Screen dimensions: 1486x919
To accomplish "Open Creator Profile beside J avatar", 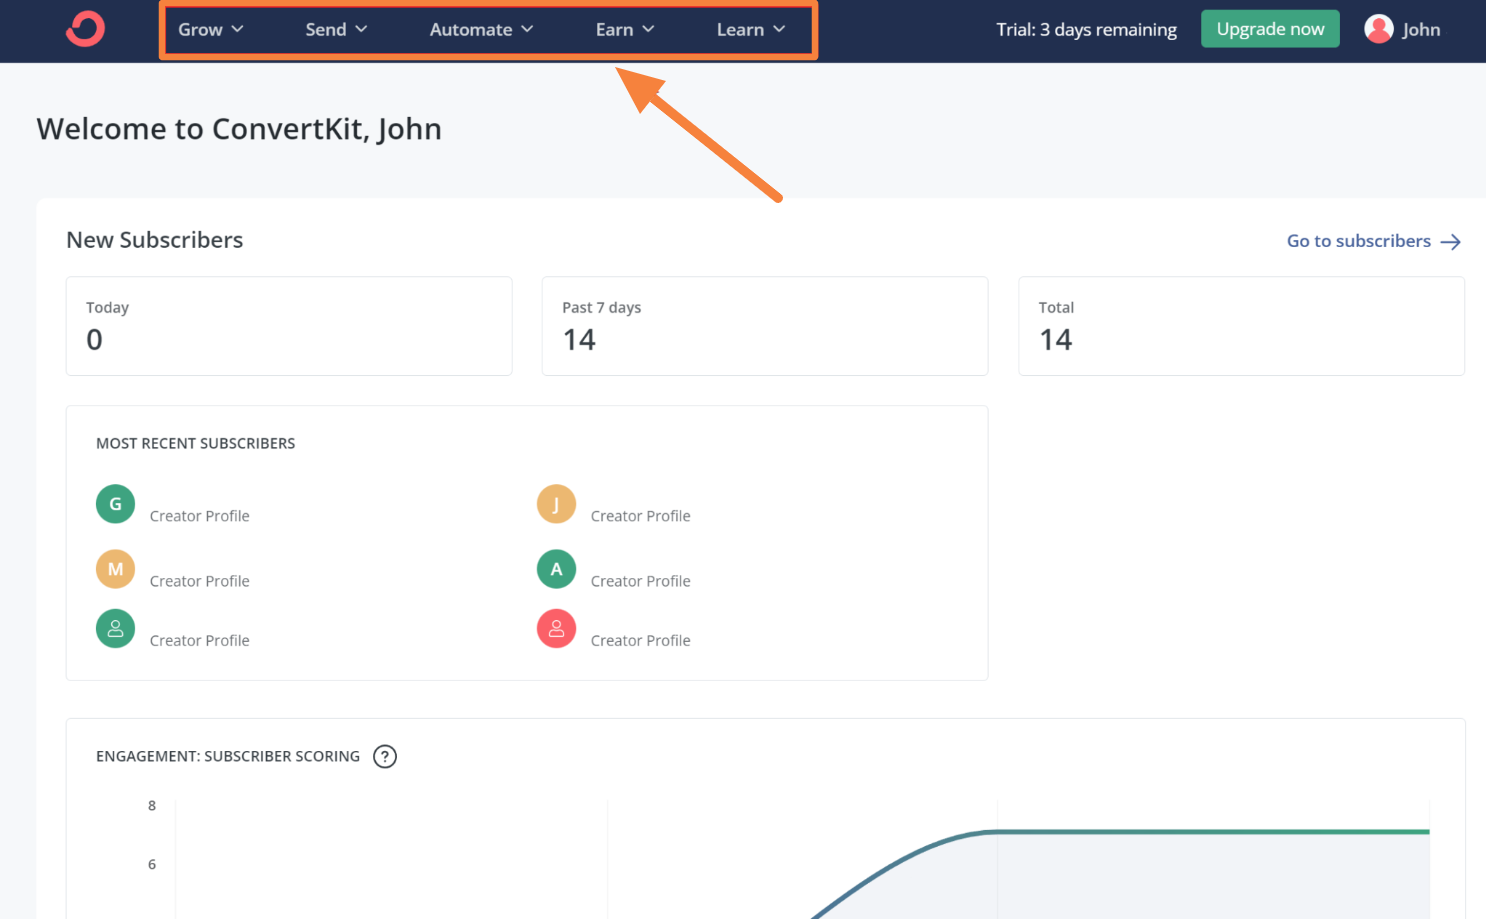I will pyautogui.click(x=641, y=516).
